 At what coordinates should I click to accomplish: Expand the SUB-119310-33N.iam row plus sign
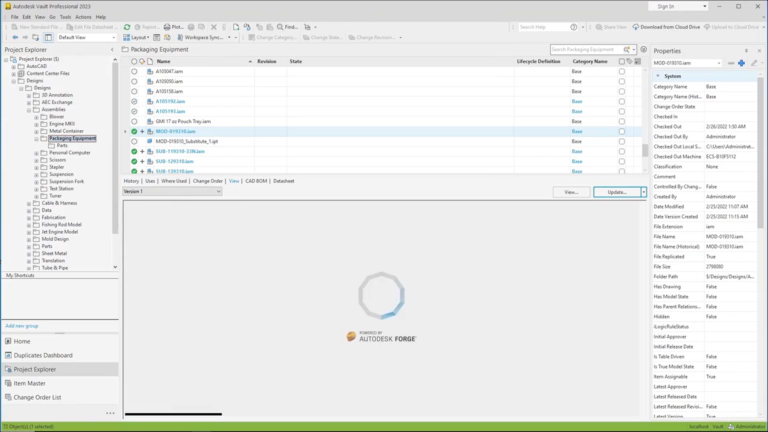(142, 151)
